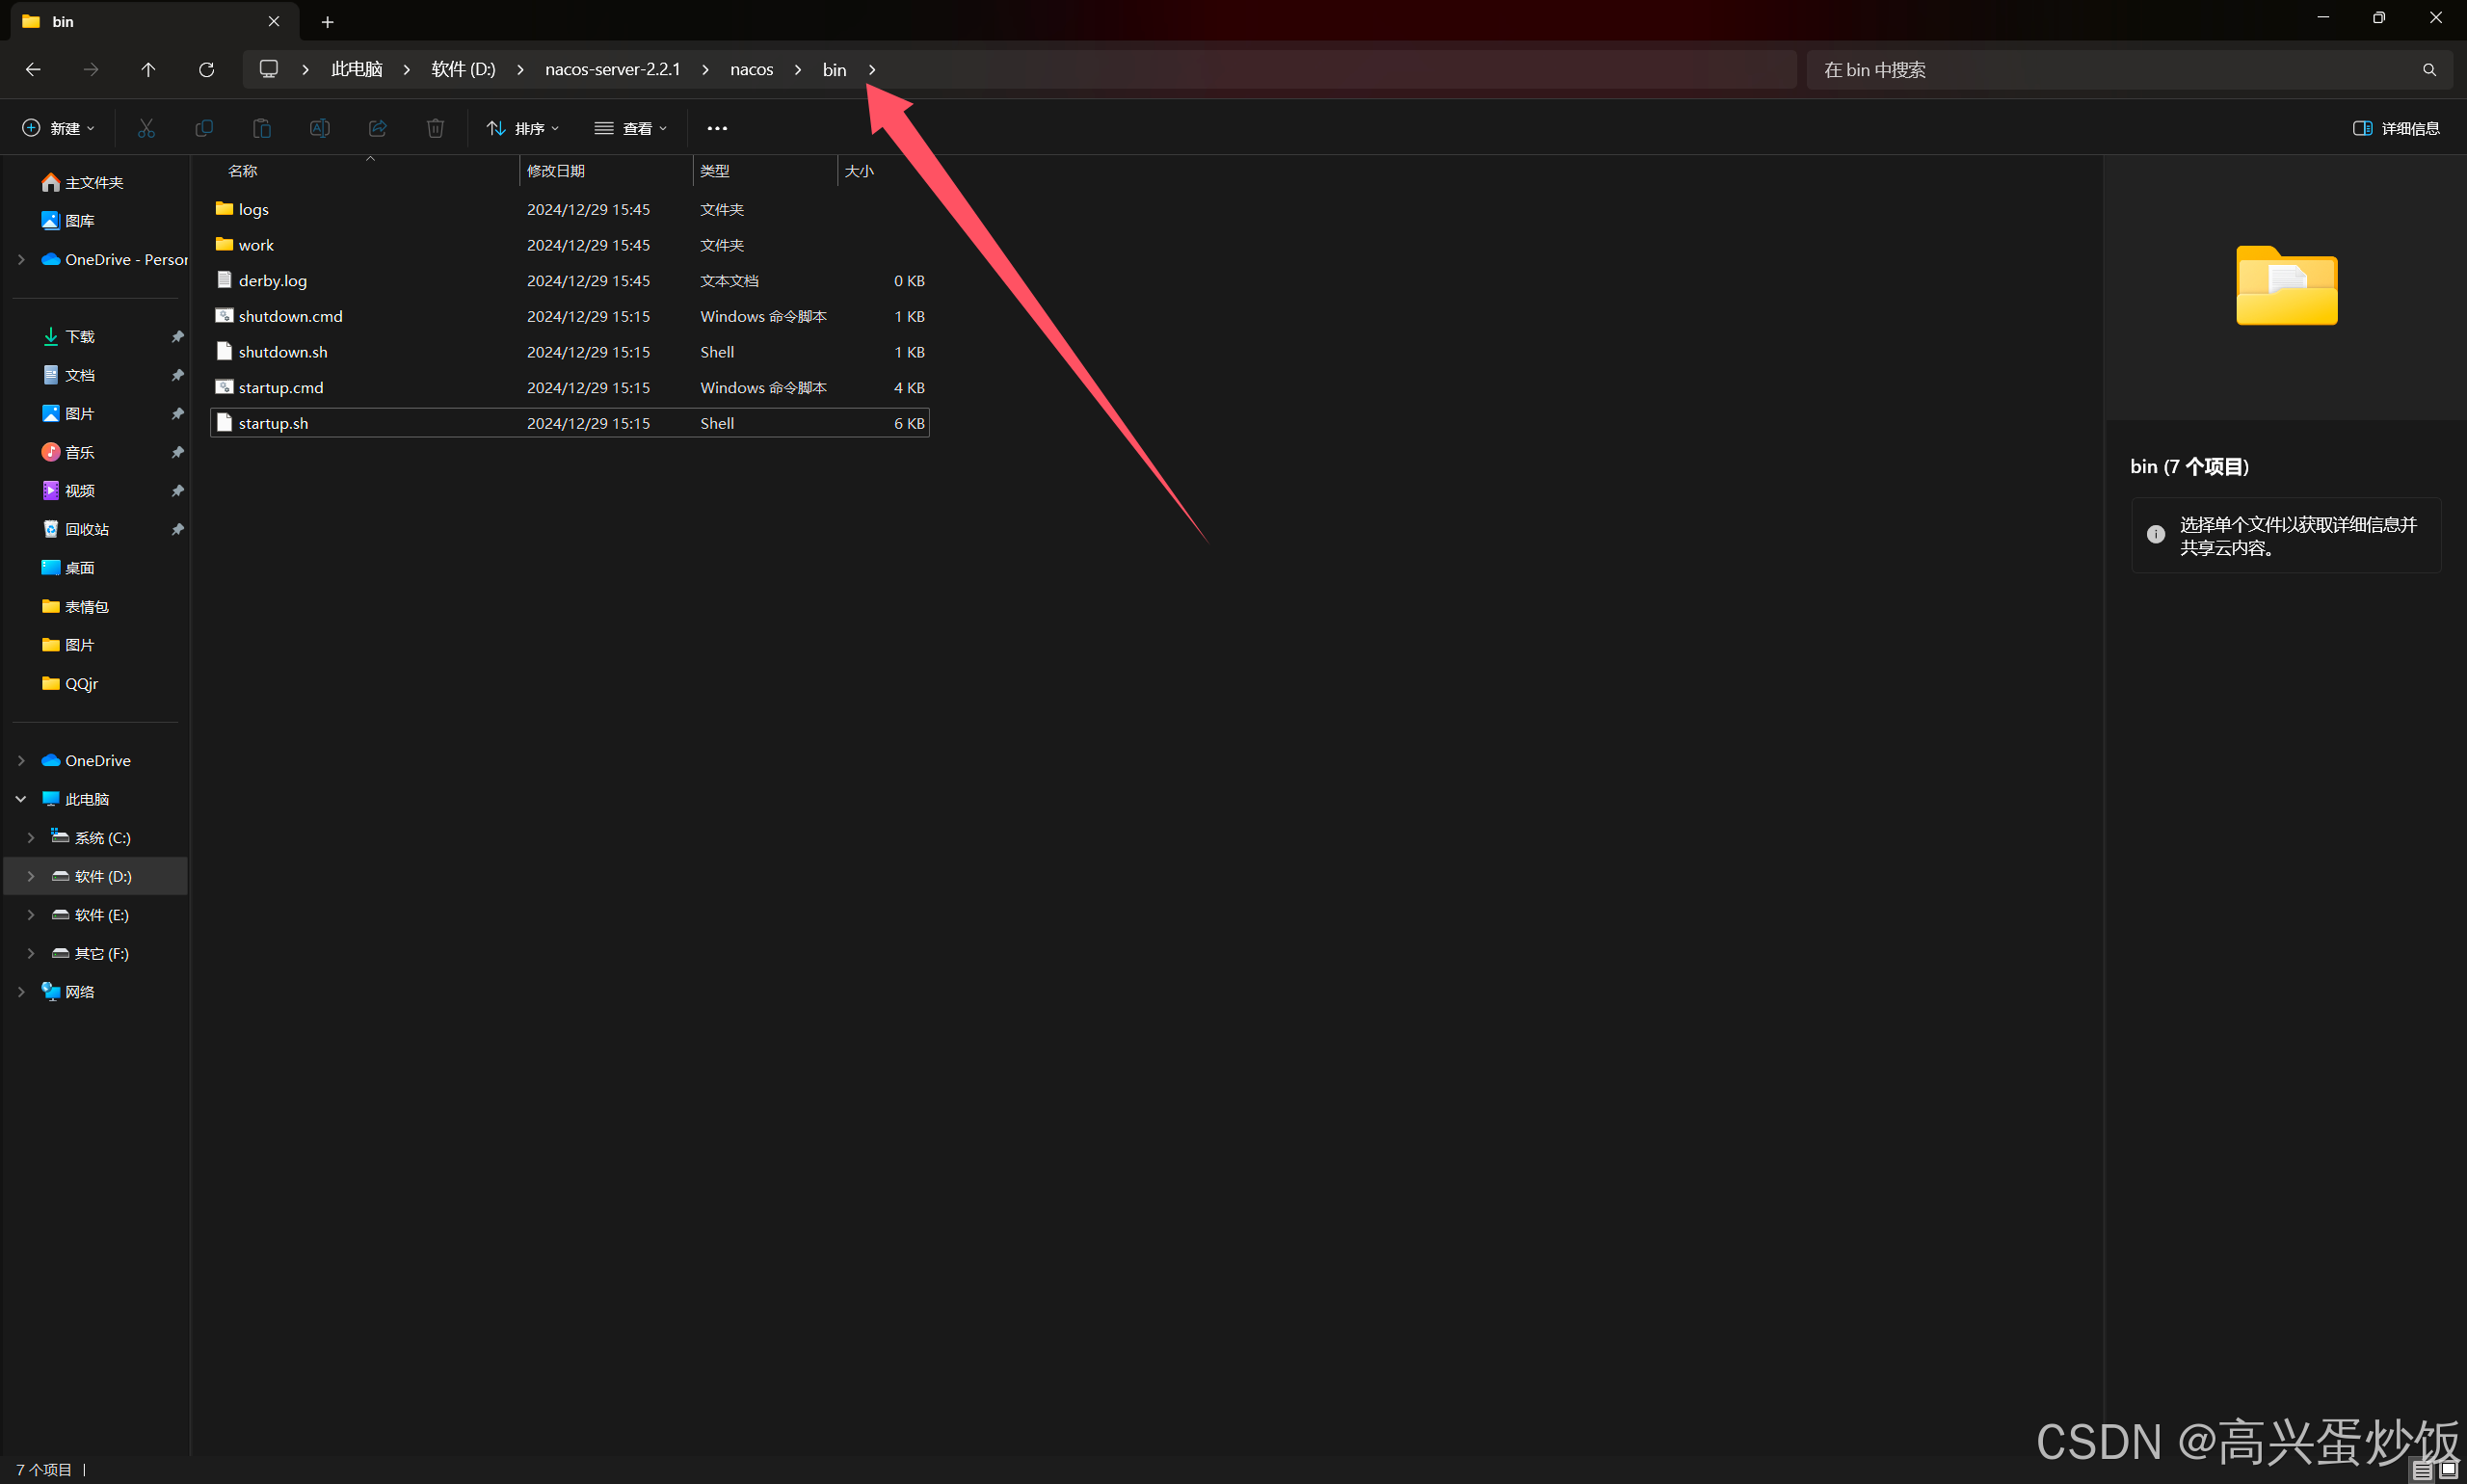Toggle the 详细信息 details pane

pos(2395,128)
